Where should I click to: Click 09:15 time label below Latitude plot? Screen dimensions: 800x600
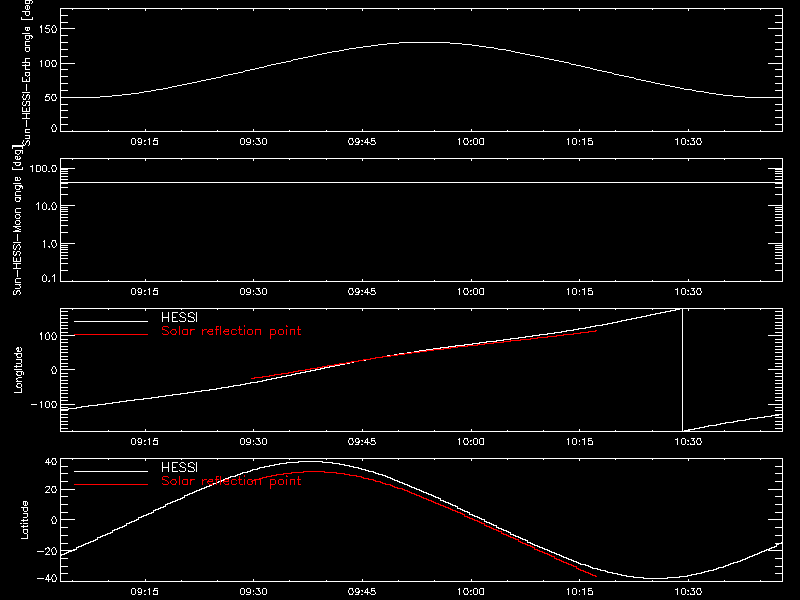[x=144, y=592]
